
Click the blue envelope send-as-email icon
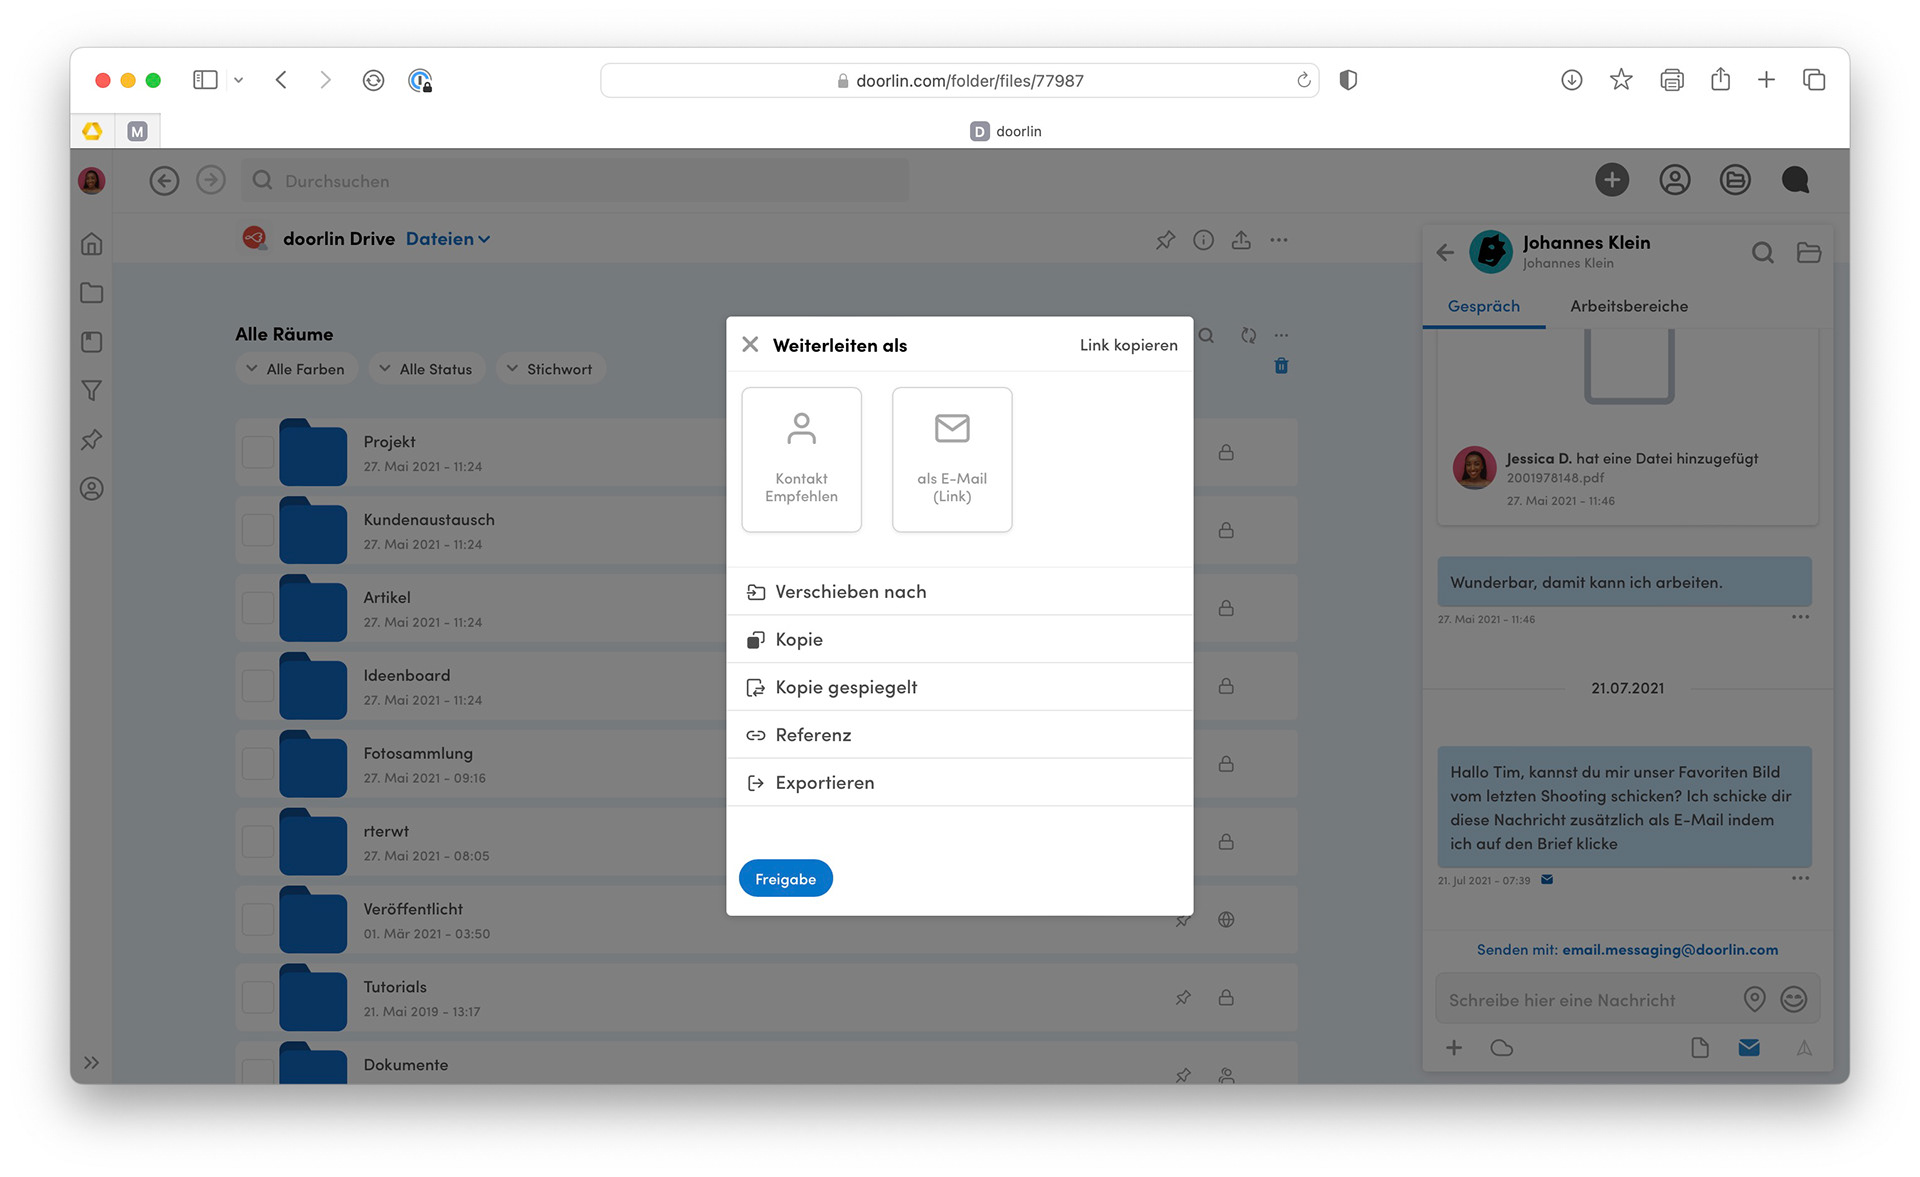click(1749, 1048)
